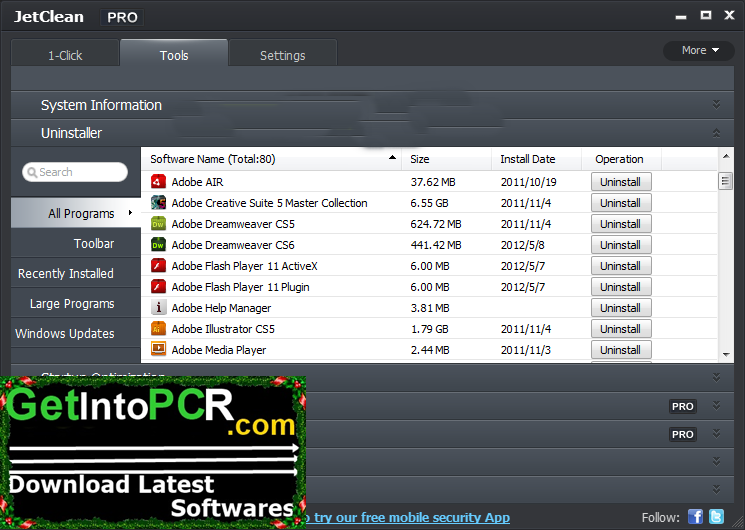This screenshot has width=745, height=530.
Task: Click the program list scrollbar thumb
Action: click(725, 181)
